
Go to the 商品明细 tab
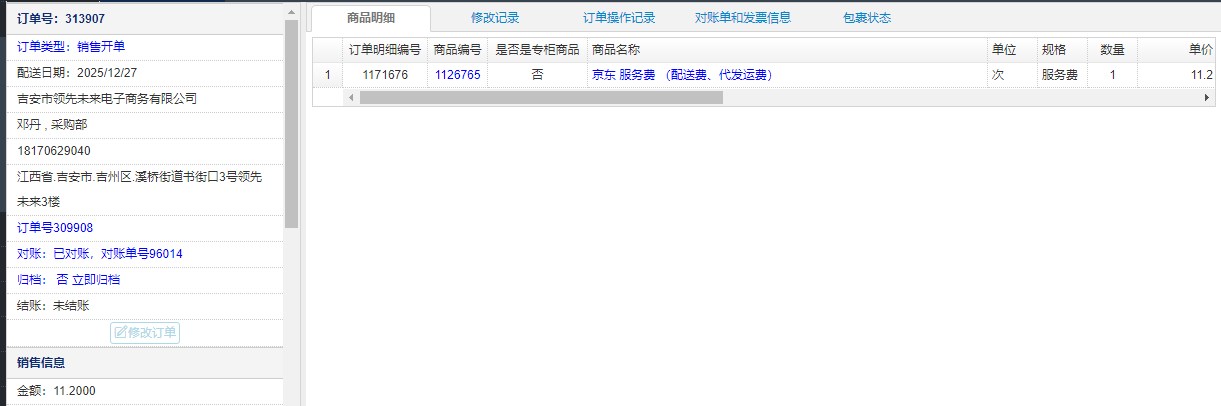(371, 18)
